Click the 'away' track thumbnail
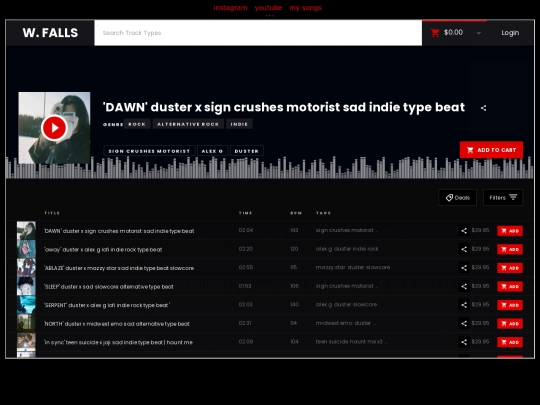Screen dimensions: 540x405 (x=26, y=249)
